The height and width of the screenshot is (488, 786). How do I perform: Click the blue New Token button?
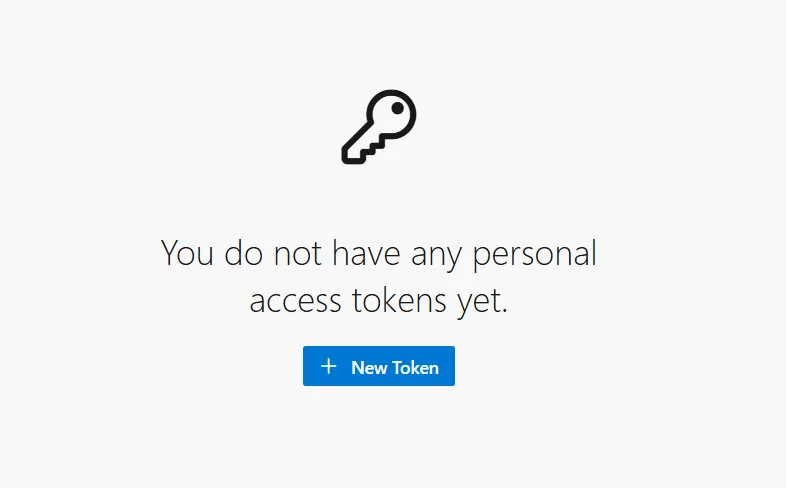[378, 366]
